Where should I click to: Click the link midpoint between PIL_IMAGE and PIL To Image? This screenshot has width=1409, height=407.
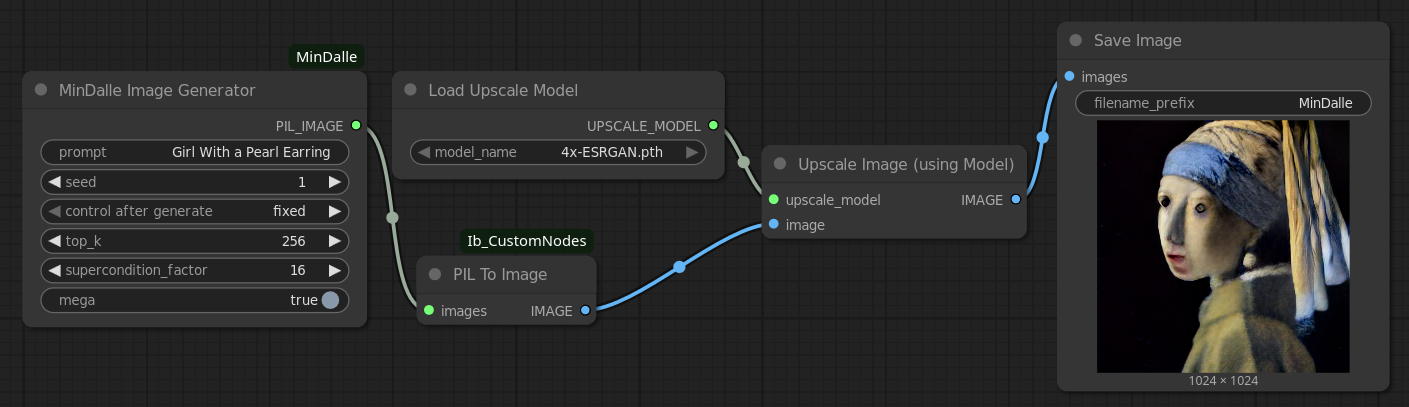pyautogui.click(x=393, y=217)
